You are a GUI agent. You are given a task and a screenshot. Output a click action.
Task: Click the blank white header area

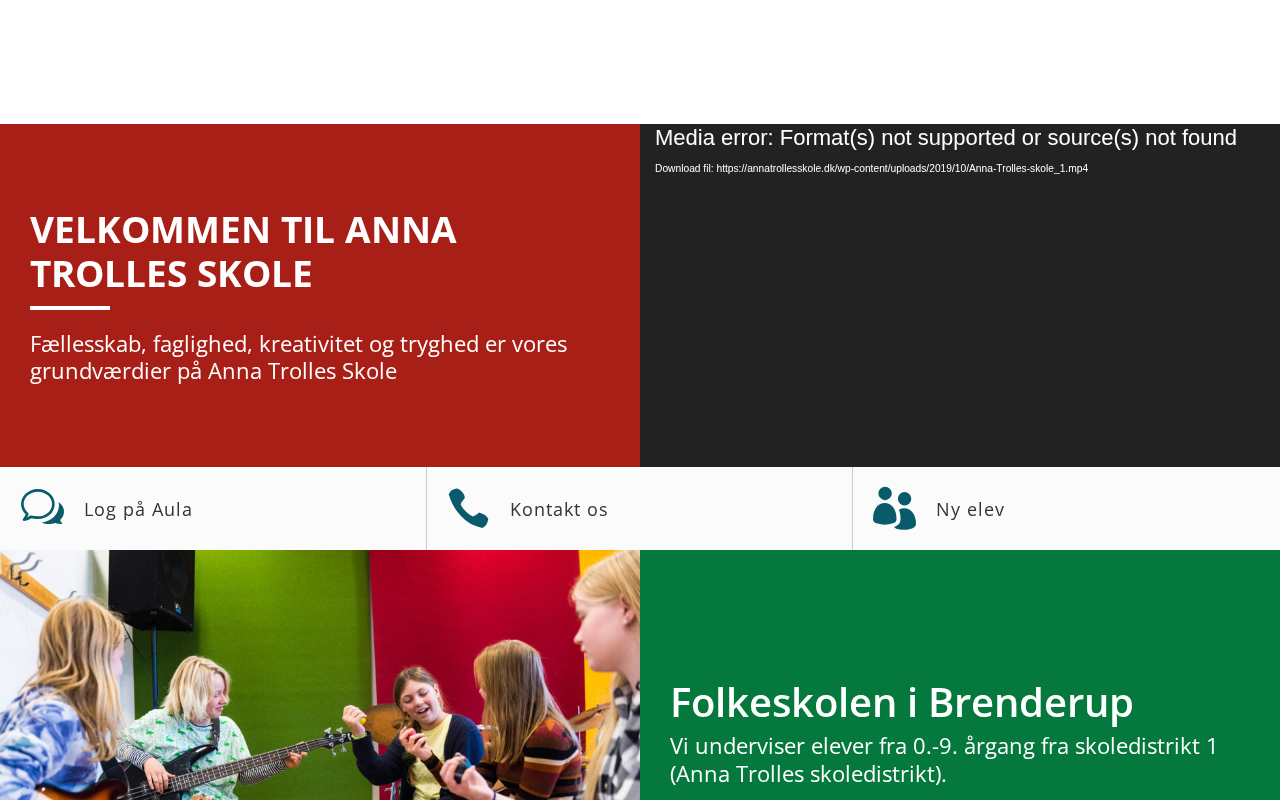tap(640, 60)
